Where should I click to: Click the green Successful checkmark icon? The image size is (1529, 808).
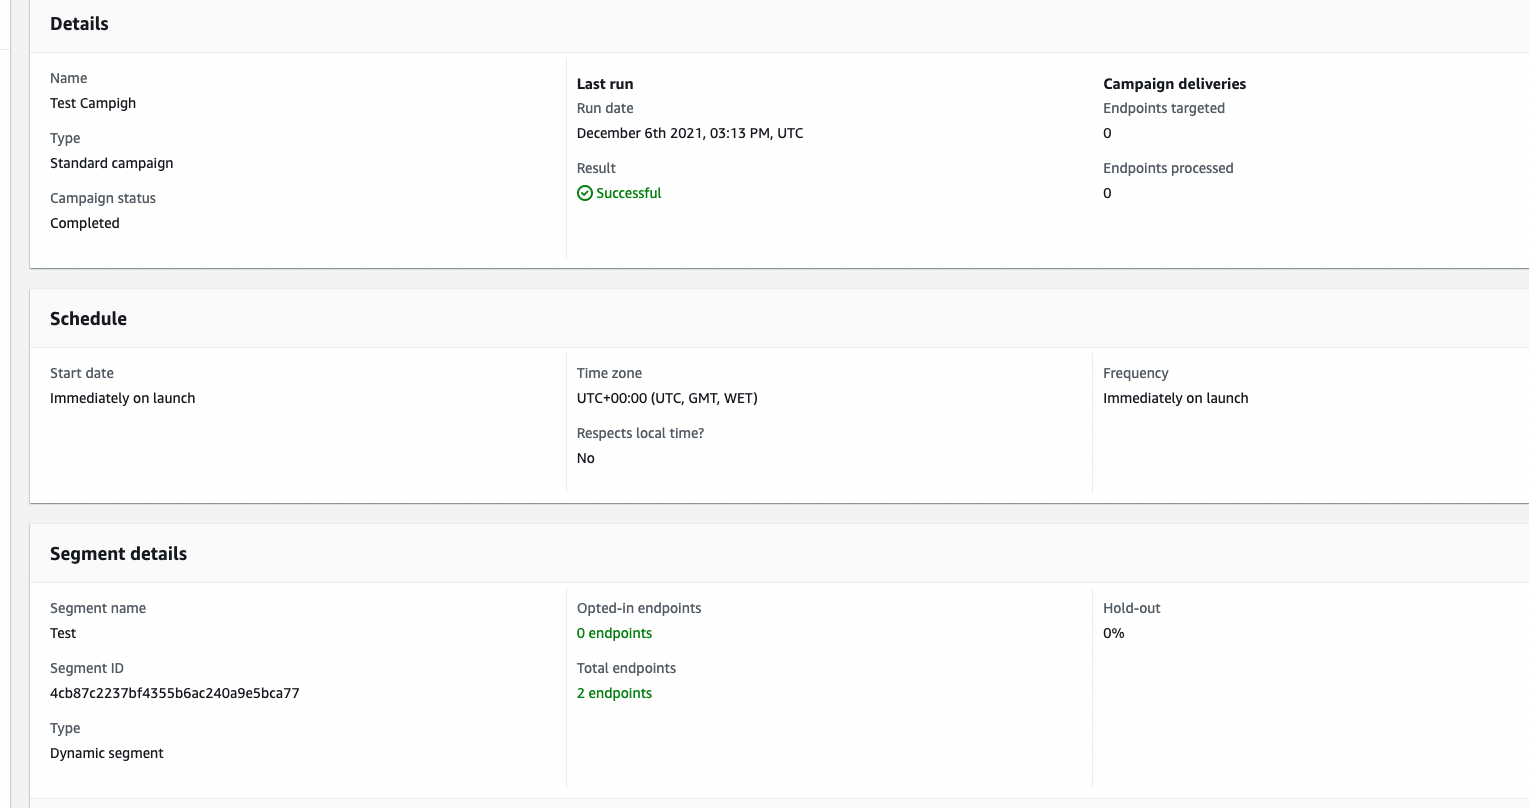[584, 192]
